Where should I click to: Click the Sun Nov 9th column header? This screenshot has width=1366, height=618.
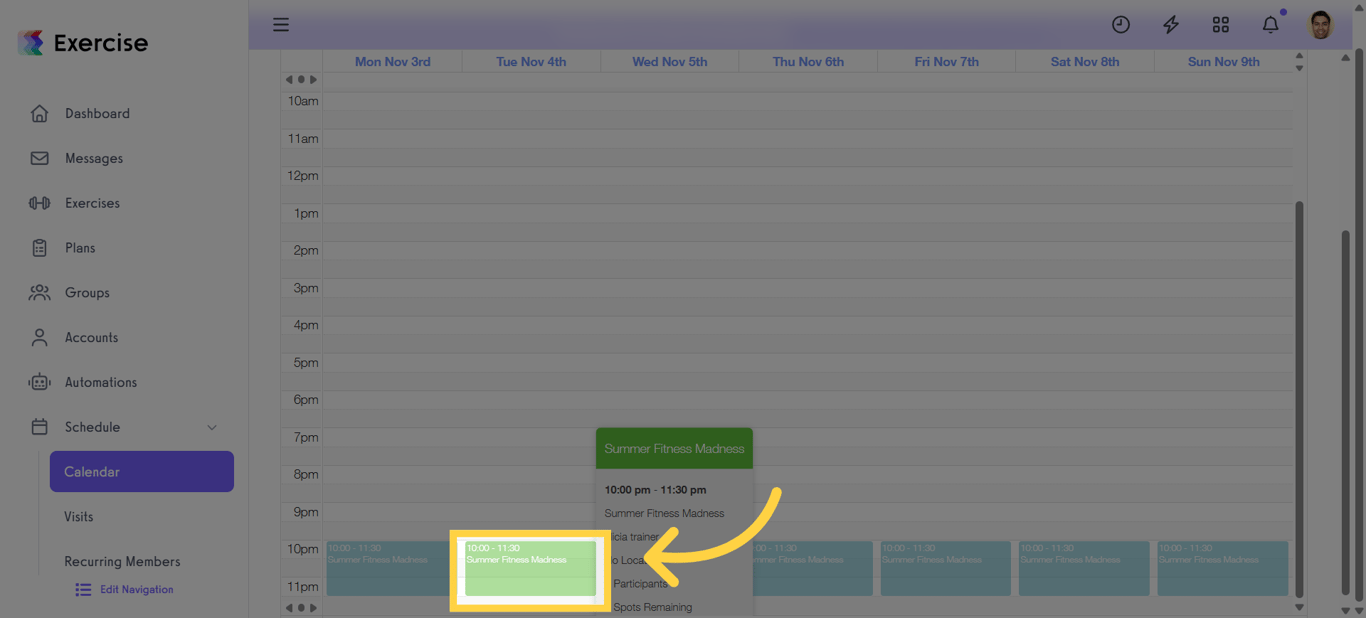[1223, 61]
